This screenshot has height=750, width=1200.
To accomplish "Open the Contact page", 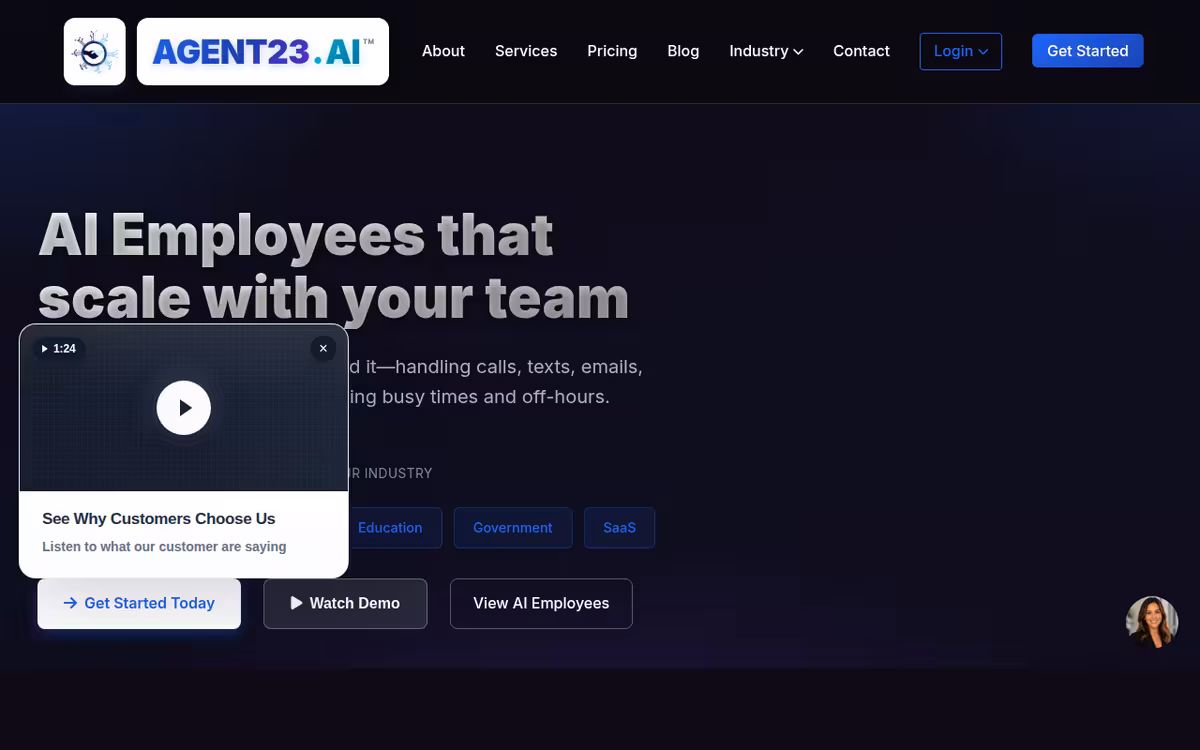I will tap(861, 51).
